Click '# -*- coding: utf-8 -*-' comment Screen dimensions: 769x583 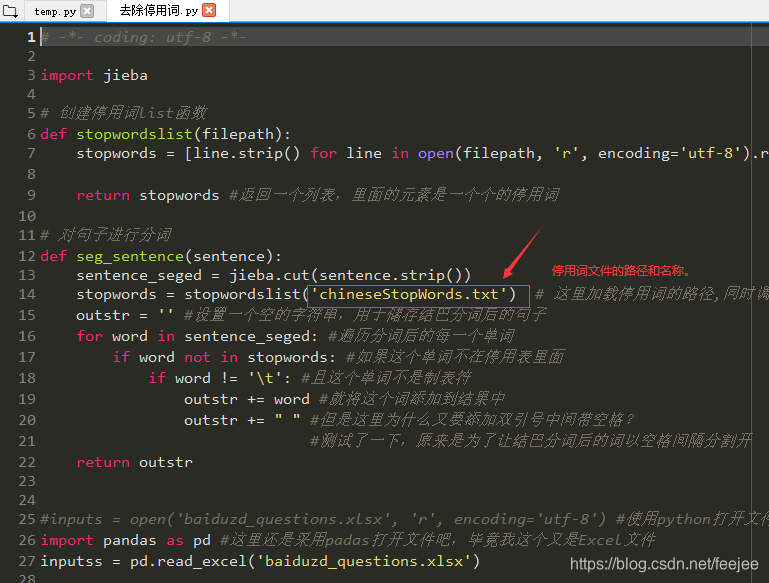point(143,37)
